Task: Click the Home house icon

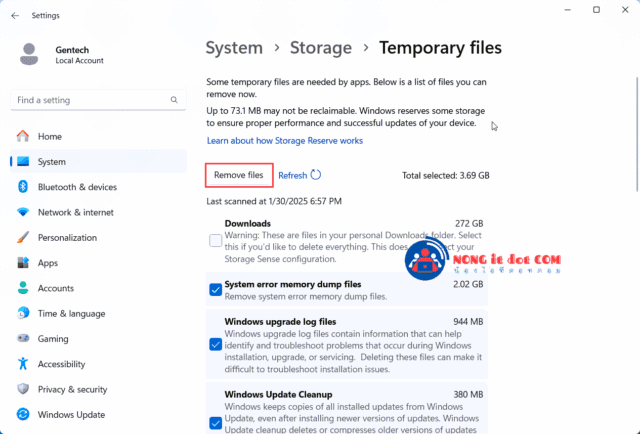Action: tap(23, 136)
